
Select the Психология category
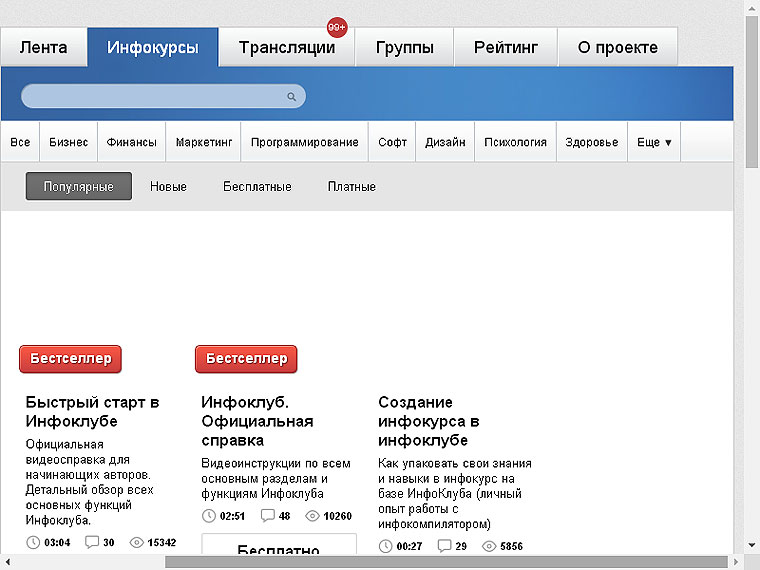coord(515,142)
